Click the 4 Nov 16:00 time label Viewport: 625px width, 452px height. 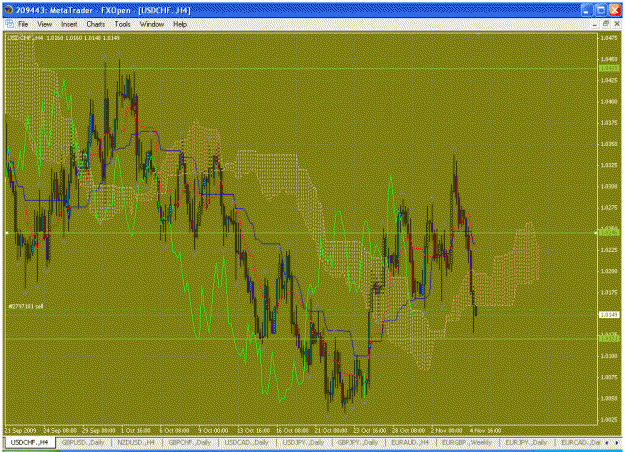click(x=485, y=430)
